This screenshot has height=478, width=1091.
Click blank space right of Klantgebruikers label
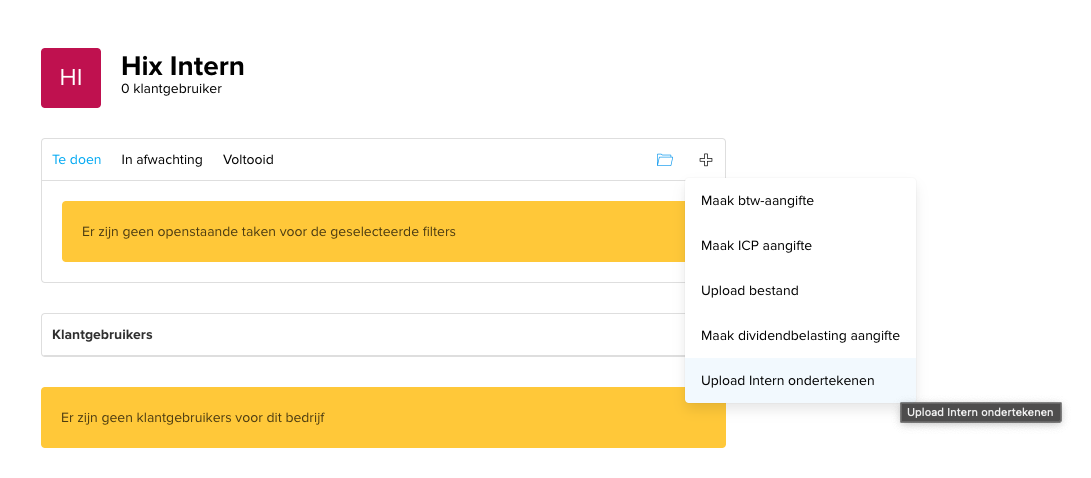[417, 335]
